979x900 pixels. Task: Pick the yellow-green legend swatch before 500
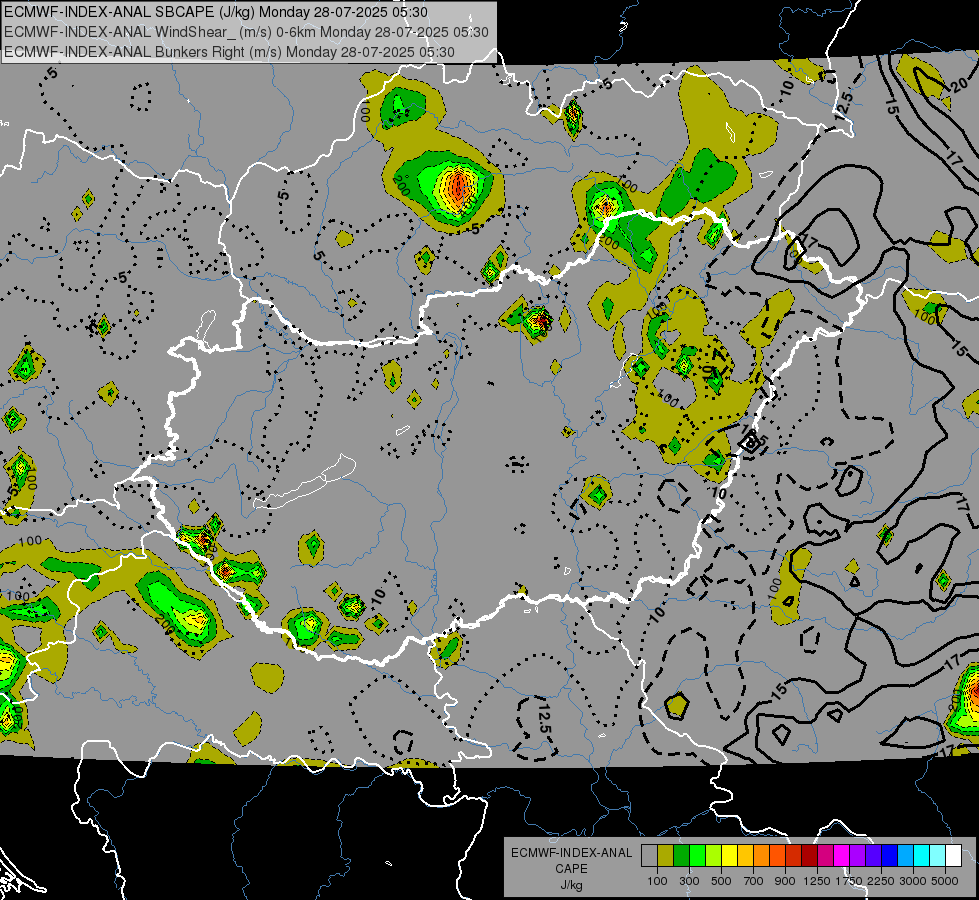[714, 855]
